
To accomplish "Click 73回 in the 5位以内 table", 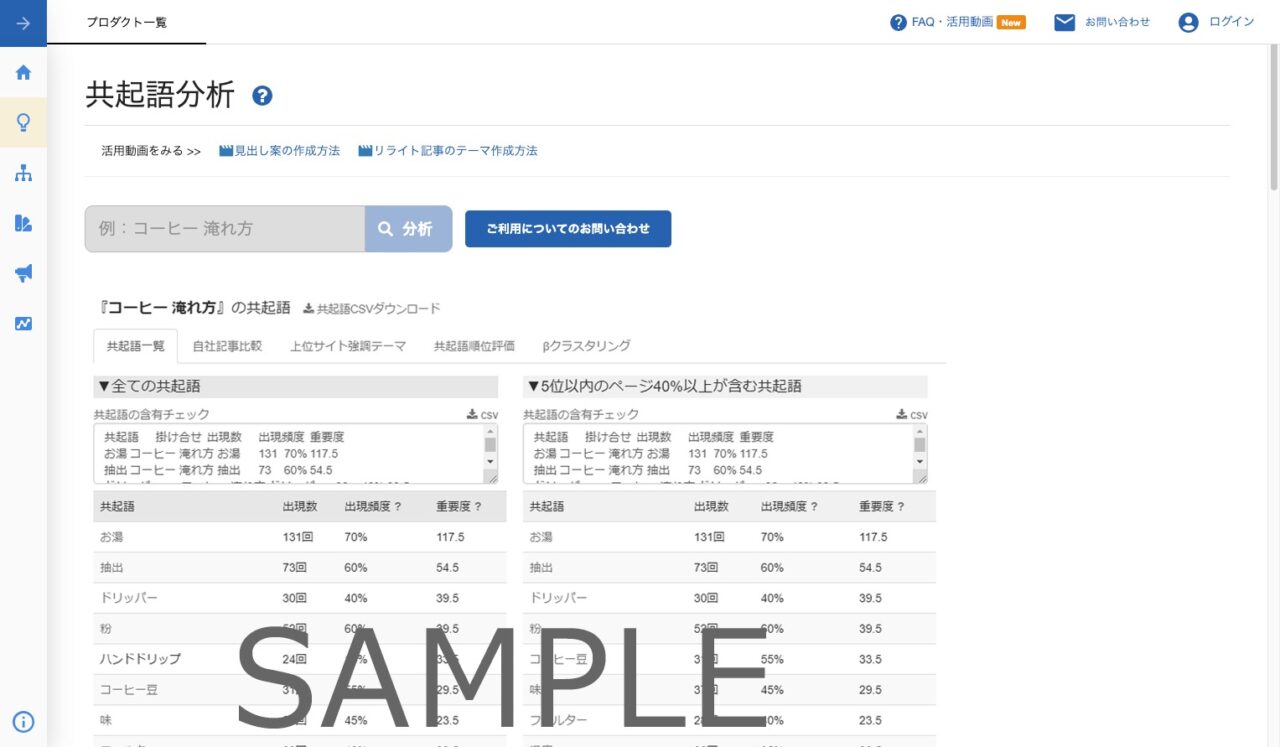I will [x=706, y=568].
